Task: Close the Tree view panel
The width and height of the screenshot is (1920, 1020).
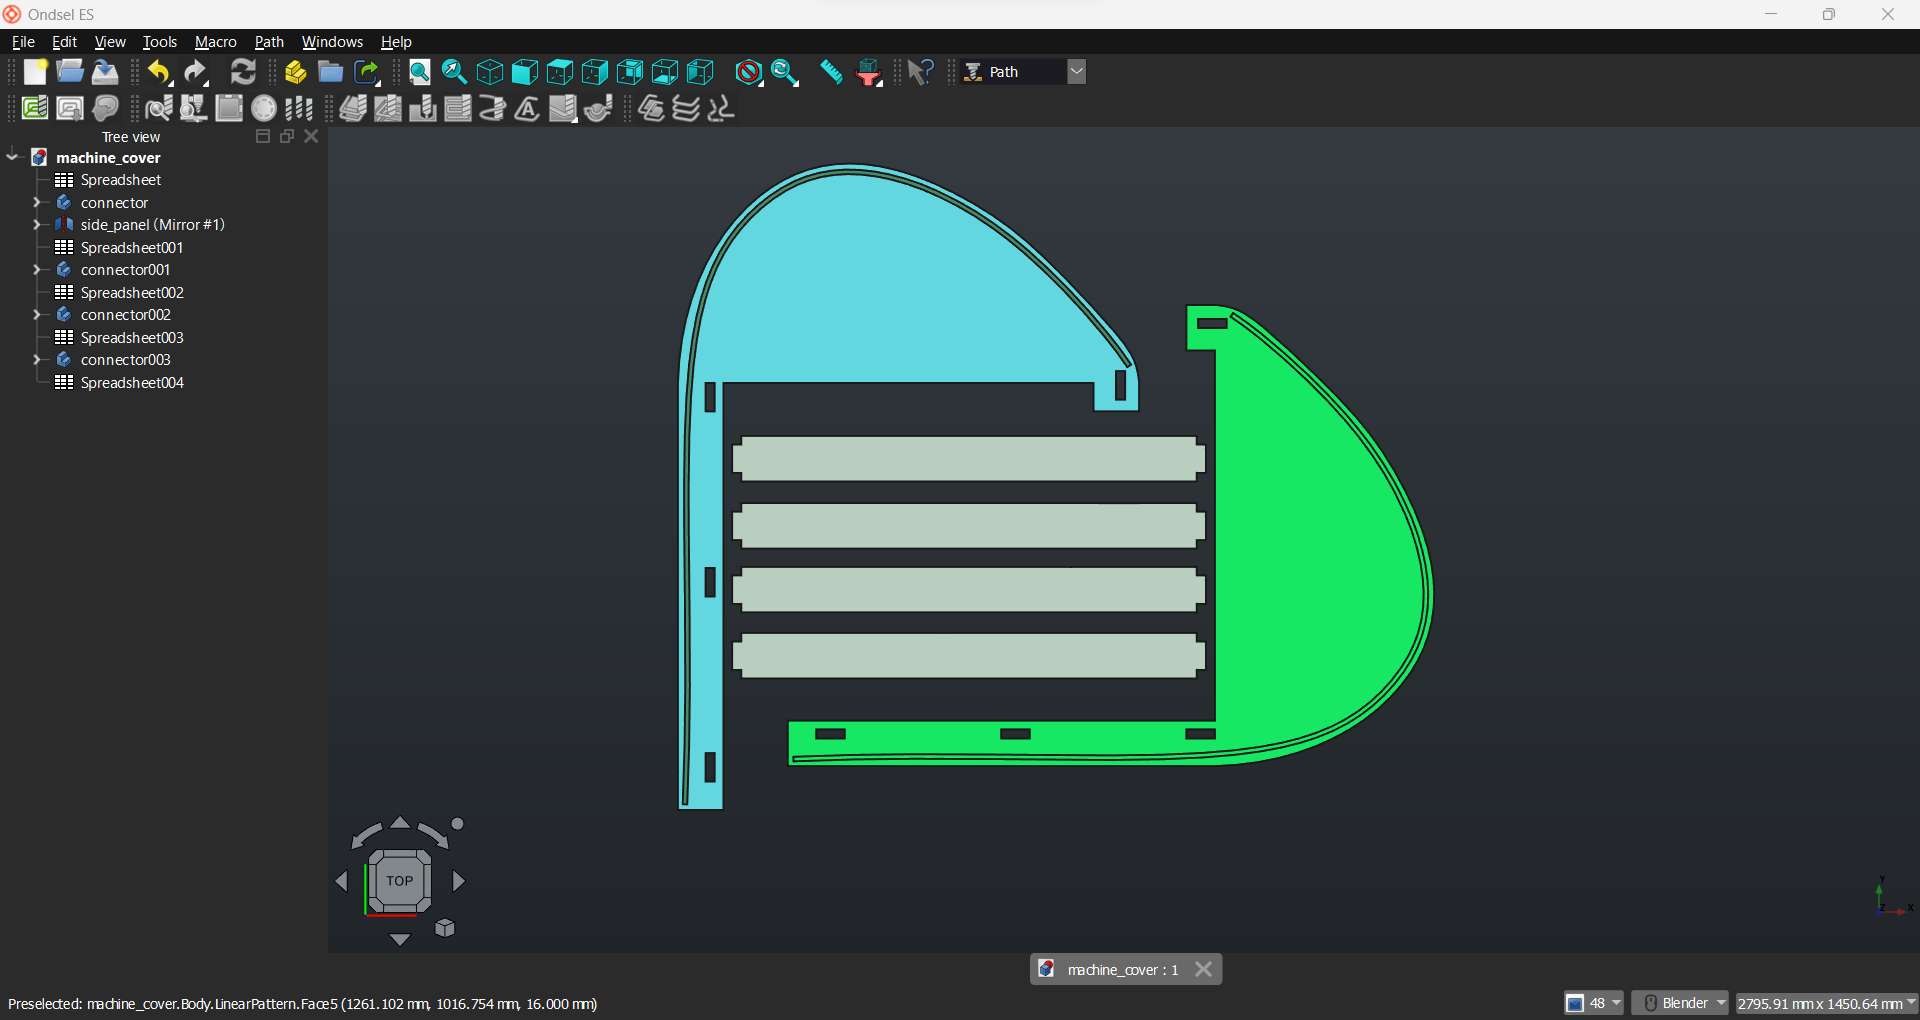Action: tap(312, 137)
